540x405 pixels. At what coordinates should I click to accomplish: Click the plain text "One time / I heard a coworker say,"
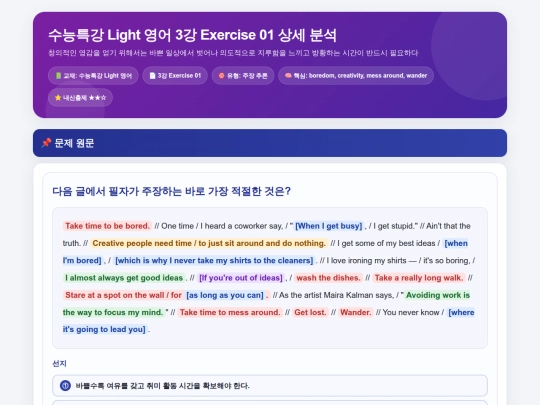pyautogui.click(x=222, y=226)
